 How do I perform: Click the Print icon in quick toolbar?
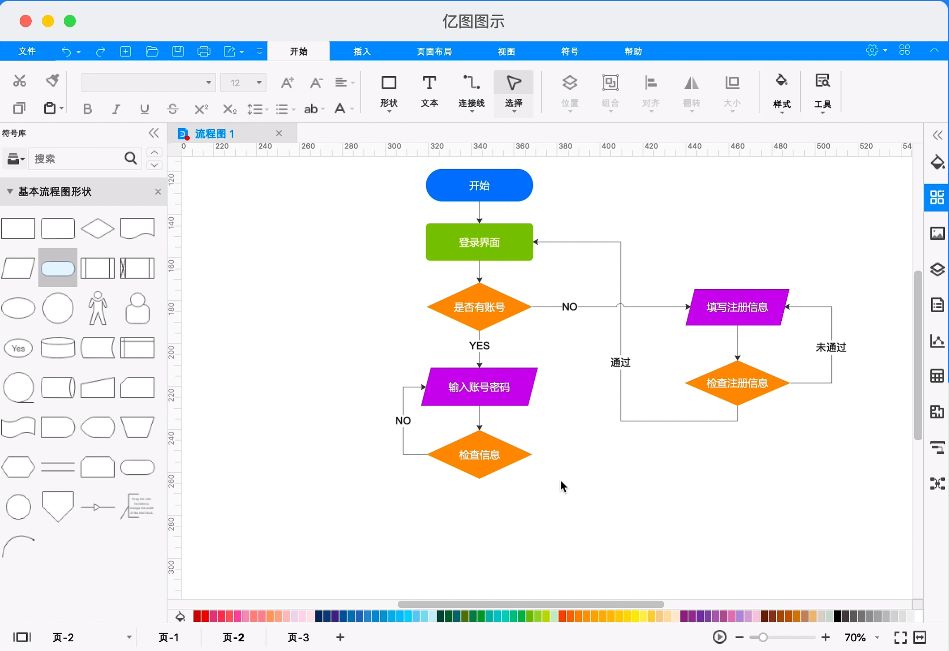[x=204, y=51]
